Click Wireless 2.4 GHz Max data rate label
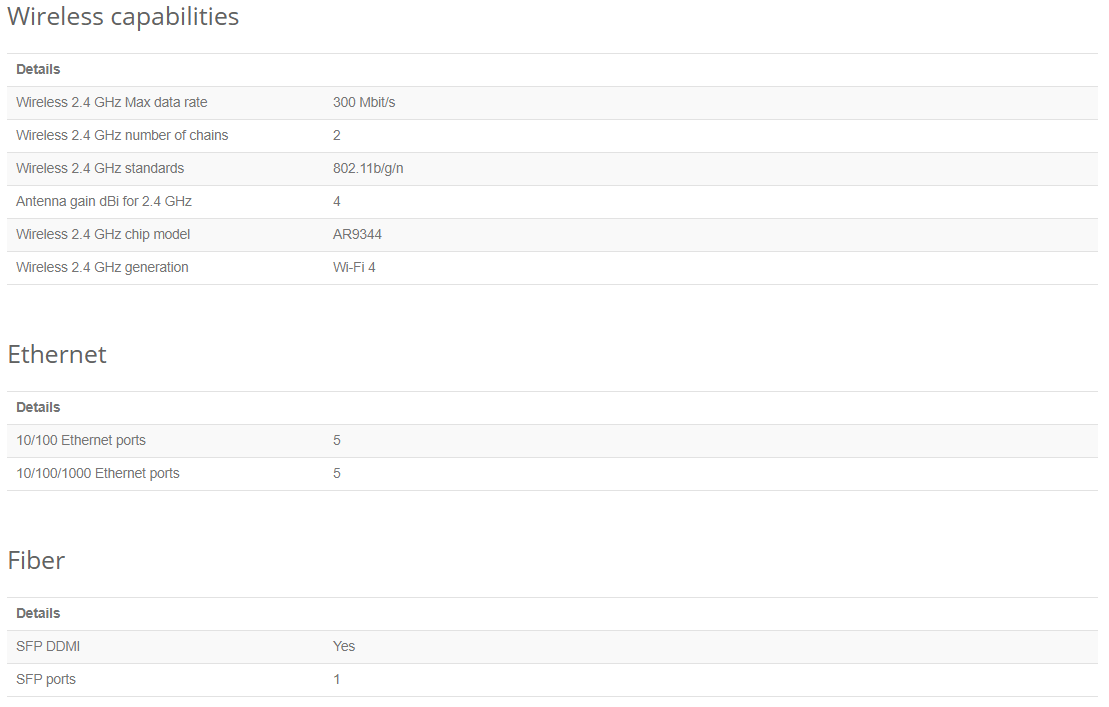1109x707 pixels. (x=112, y=102)
